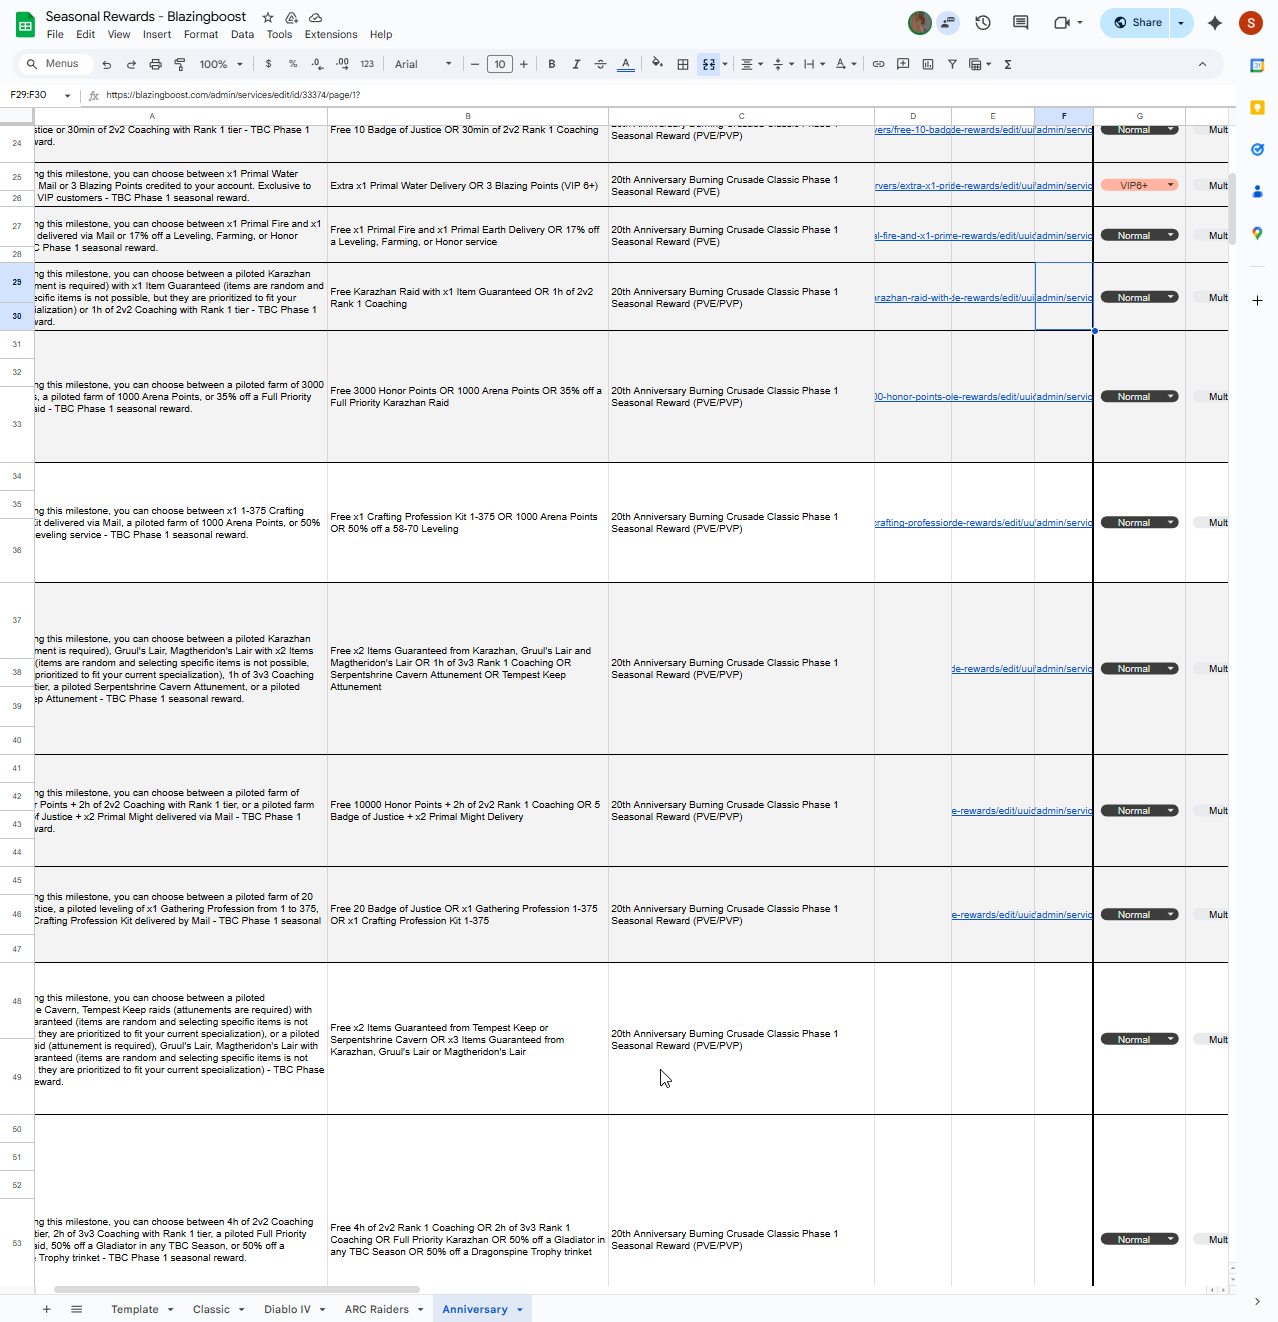Viewport: 1278px width, 1322px height.
Task: Click the Share button
Action: (x=1137, y=22)
